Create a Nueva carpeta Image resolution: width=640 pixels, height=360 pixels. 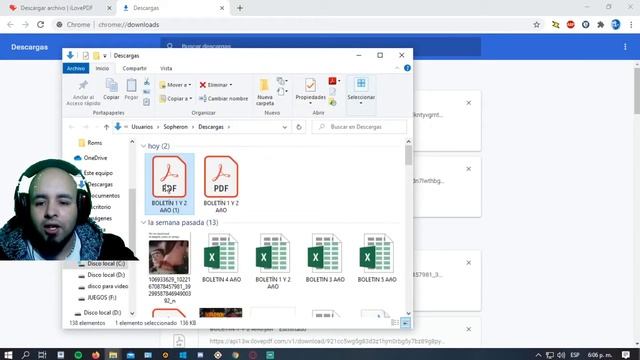[264, 92]
